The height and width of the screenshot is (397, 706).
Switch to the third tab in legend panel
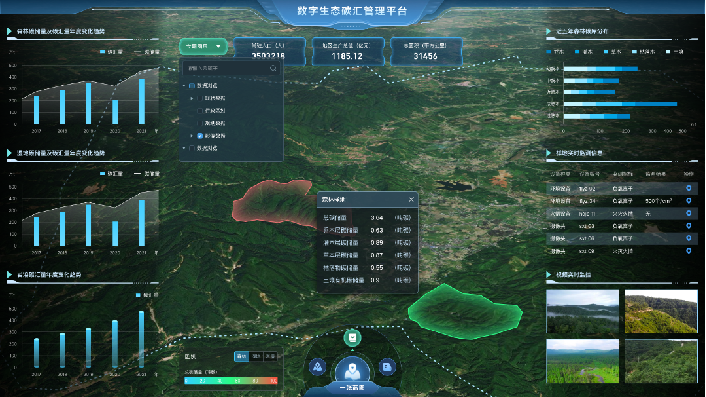pos(271,356)
